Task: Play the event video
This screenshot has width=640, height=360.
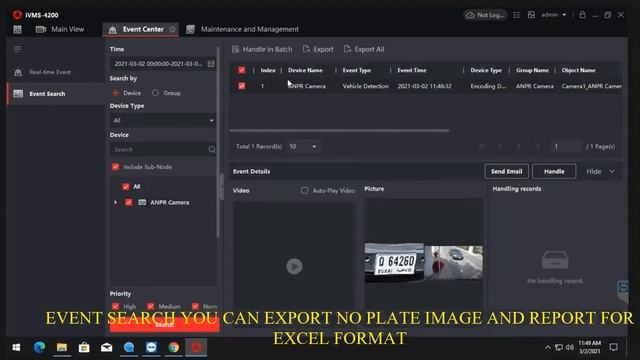Action: 294,266
